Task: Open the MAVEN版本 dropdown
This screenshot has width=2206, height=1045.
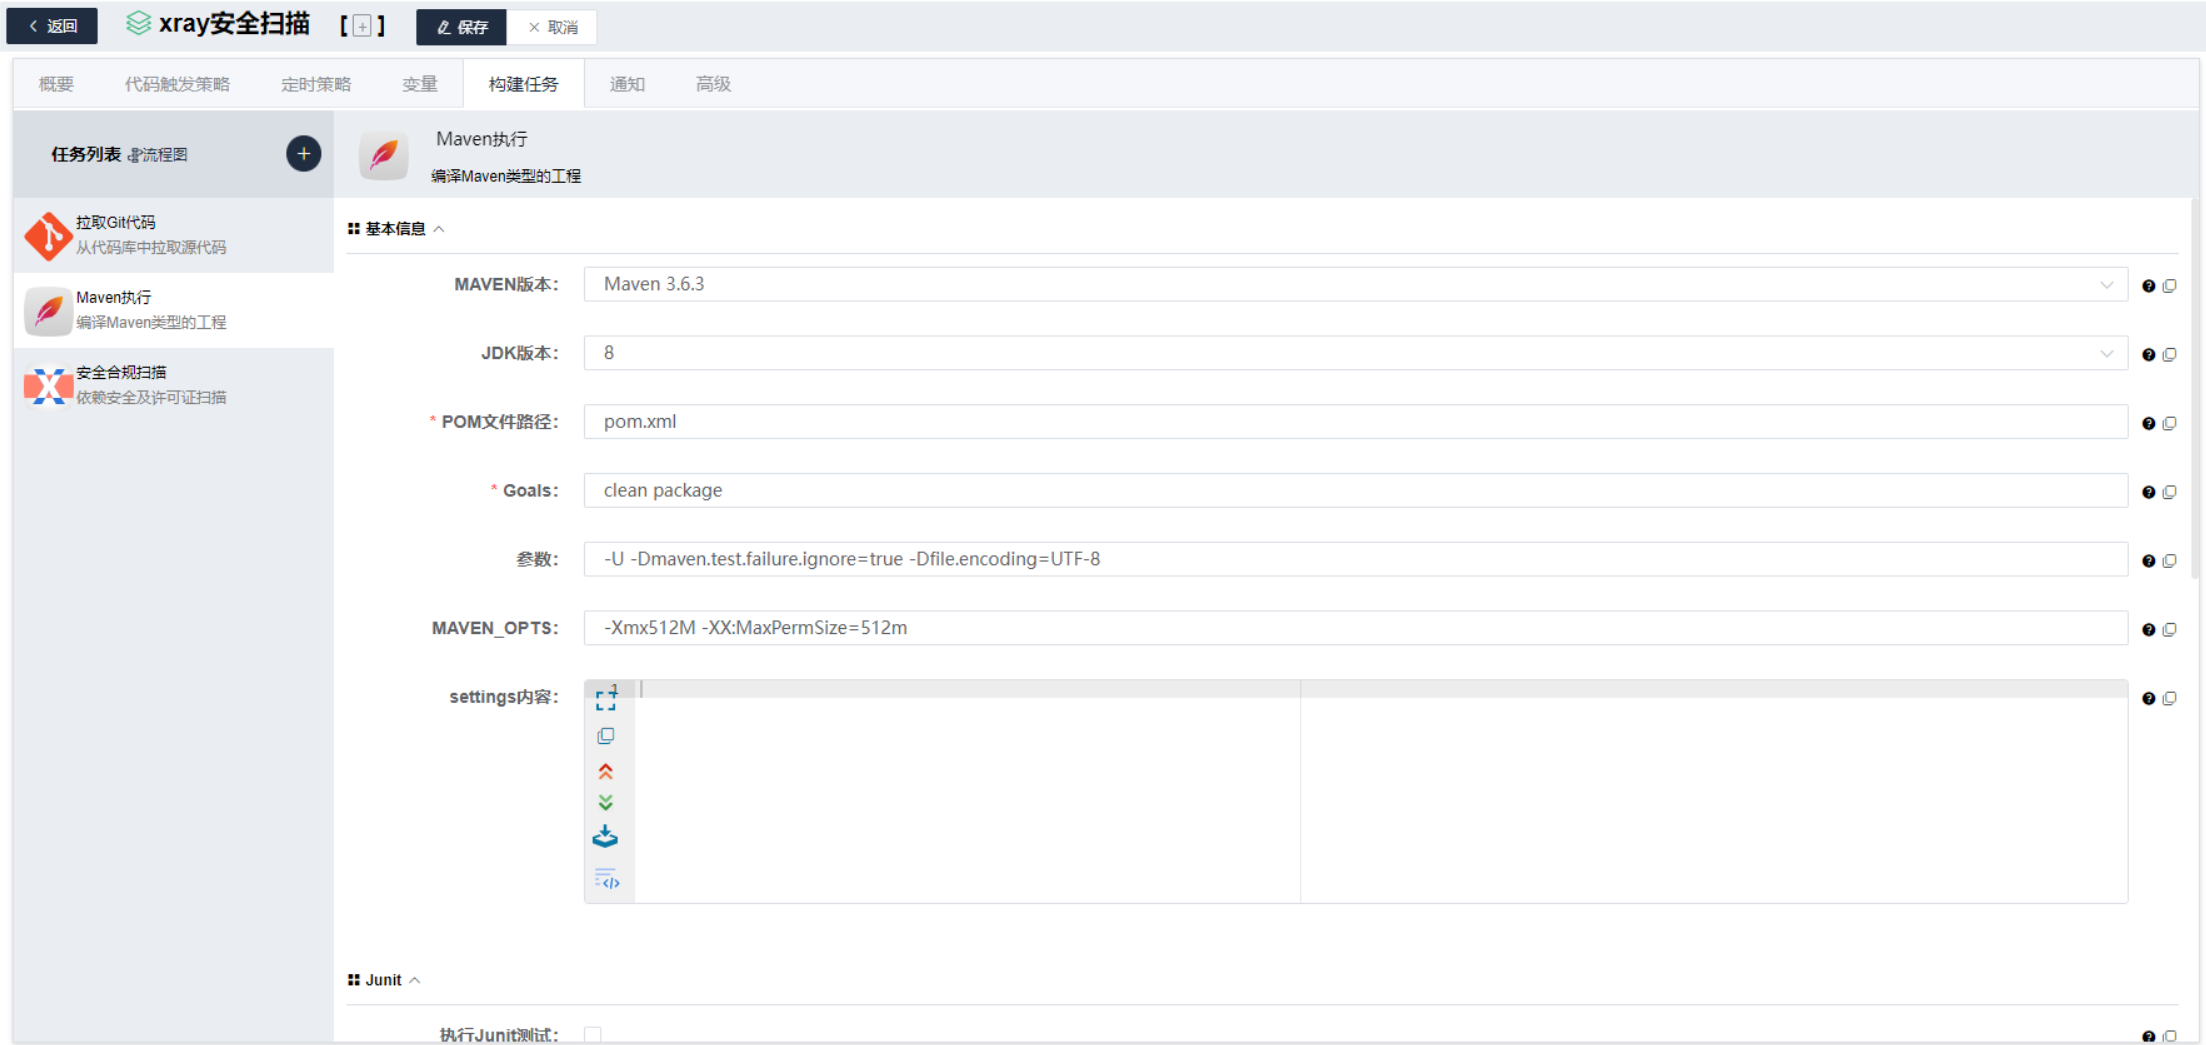Action: click(x=1355, y=285)
